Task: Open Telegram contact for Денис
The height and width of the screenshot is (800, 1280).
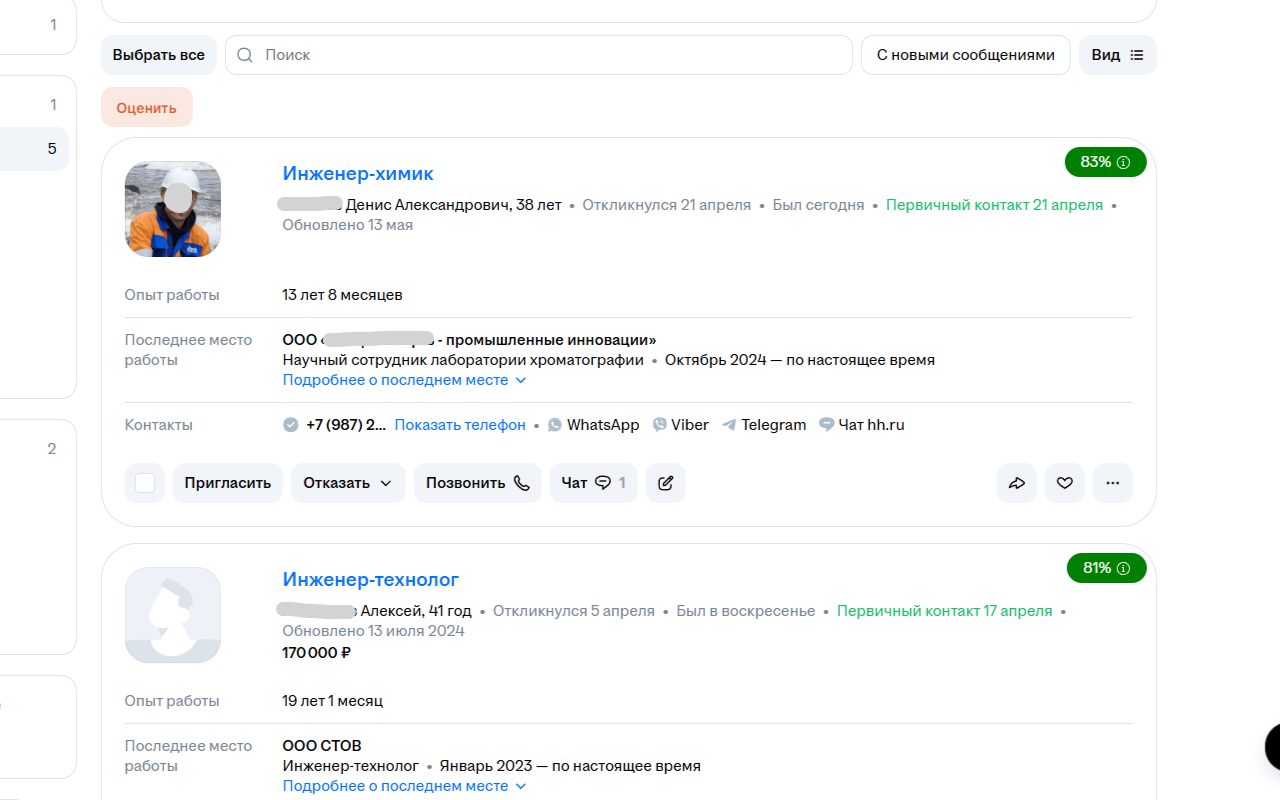Action: pos(764,425)
